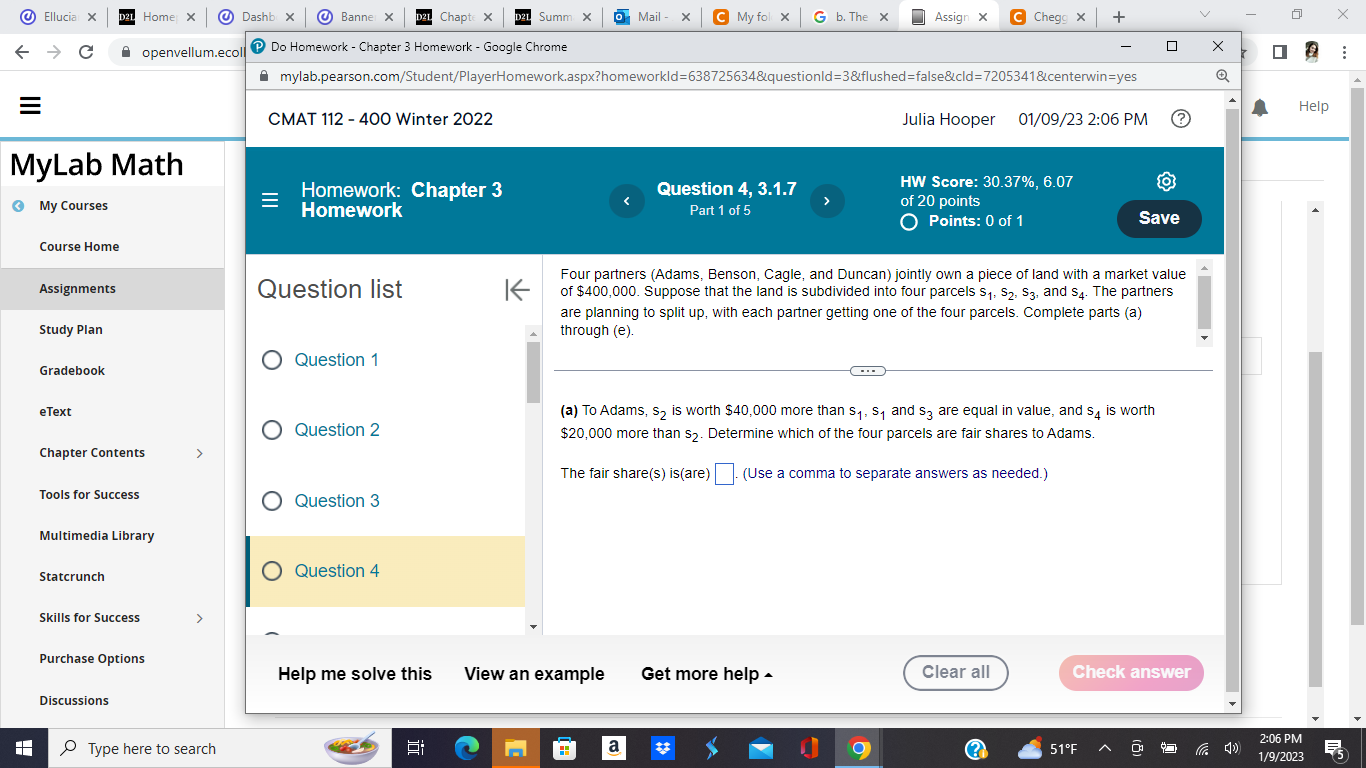Collapse the Get more help menu
Image resolution: width=1366 pixels, height=768 pixels.
pyautogui.click(x=706, y=673)
